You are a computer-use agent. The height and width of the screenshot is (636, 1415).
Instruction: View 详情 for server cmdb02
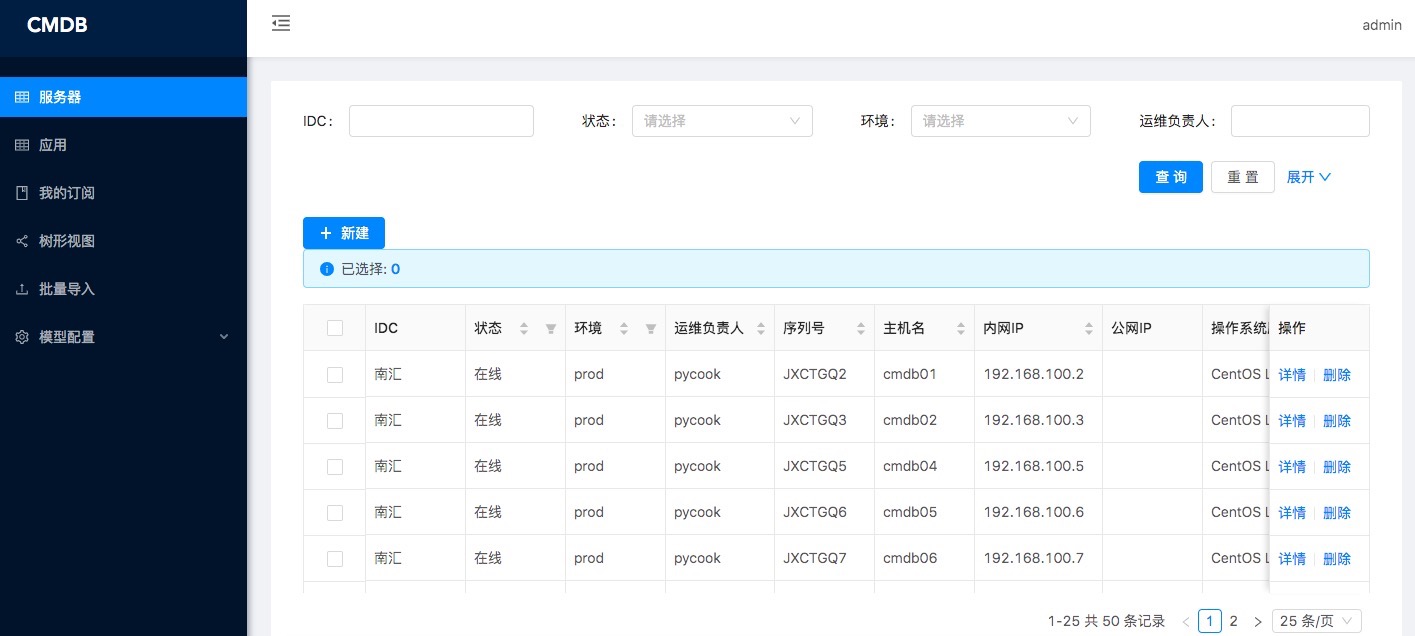[1291, 421]
